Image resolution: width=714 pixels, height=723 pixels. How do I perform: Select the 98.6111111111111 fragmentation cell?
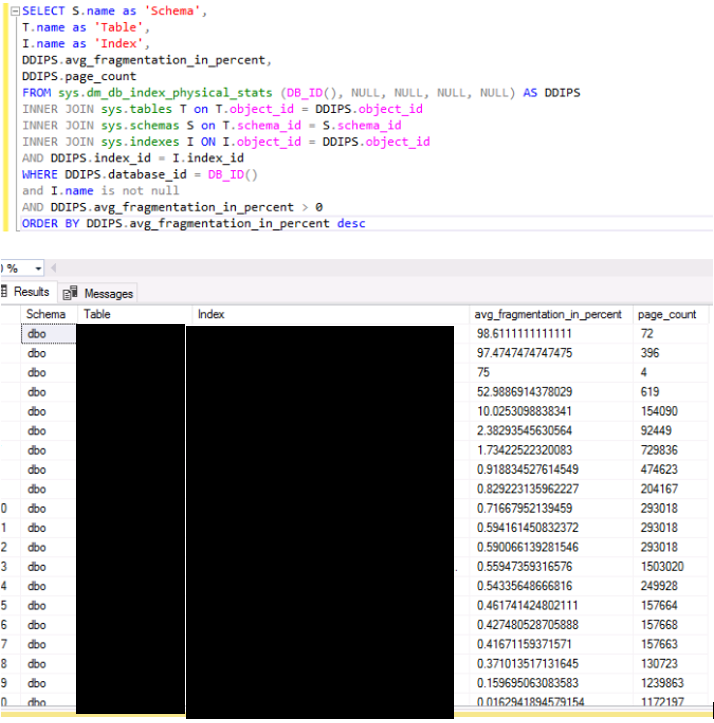tap(525, 334)
